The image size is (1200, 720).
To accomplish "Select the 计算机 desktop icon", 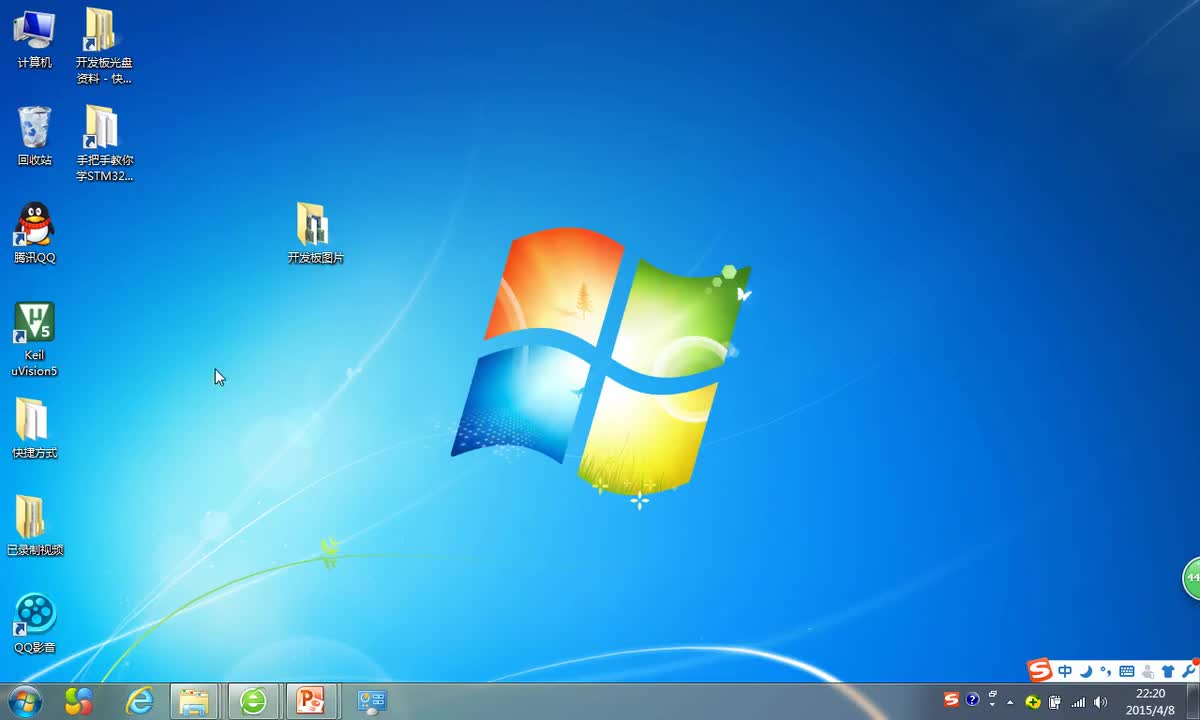I will pos(34,39).
